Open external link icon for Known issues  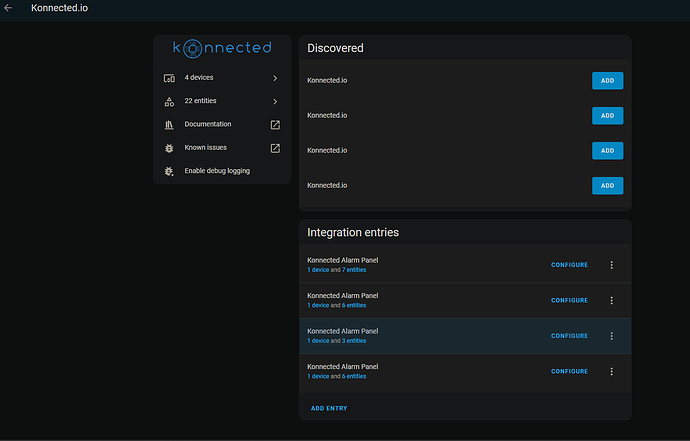(275, 148)
